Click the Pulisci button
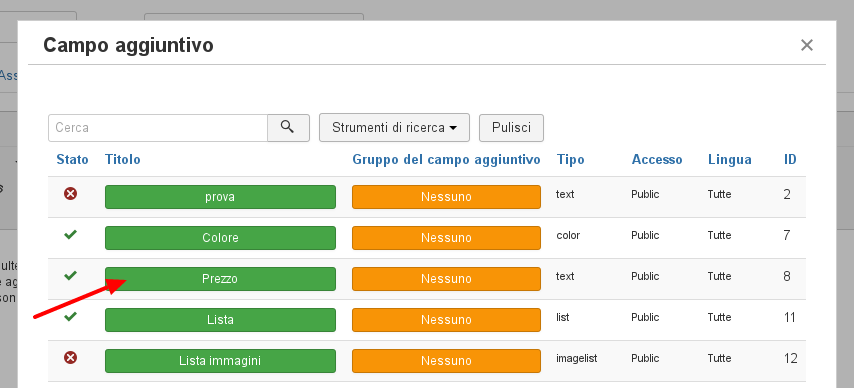Screen dimensions: 854x388 [x=511, y=128]
